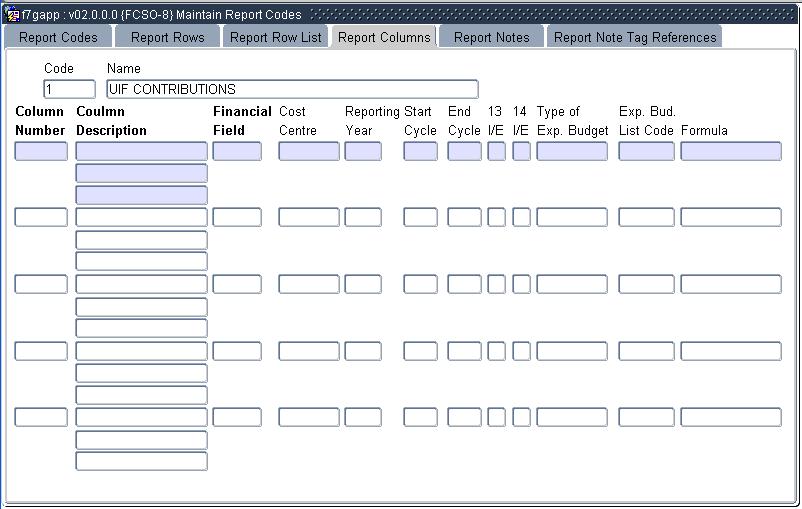The image size is (802, 509).
Task: Open the Report Note Tag References tab
Action: pyautogui.click(x=635, y=37)
